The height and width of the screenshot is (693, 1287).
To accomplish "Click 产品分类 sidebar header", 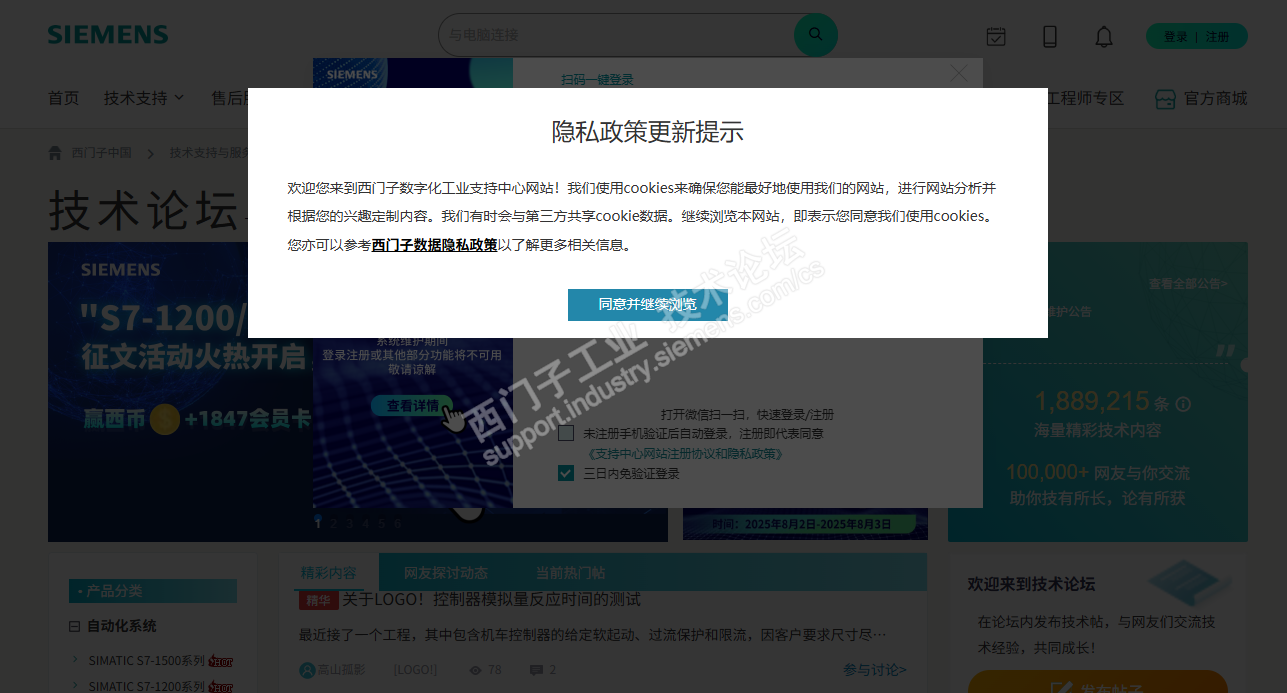I will point(152,591).
